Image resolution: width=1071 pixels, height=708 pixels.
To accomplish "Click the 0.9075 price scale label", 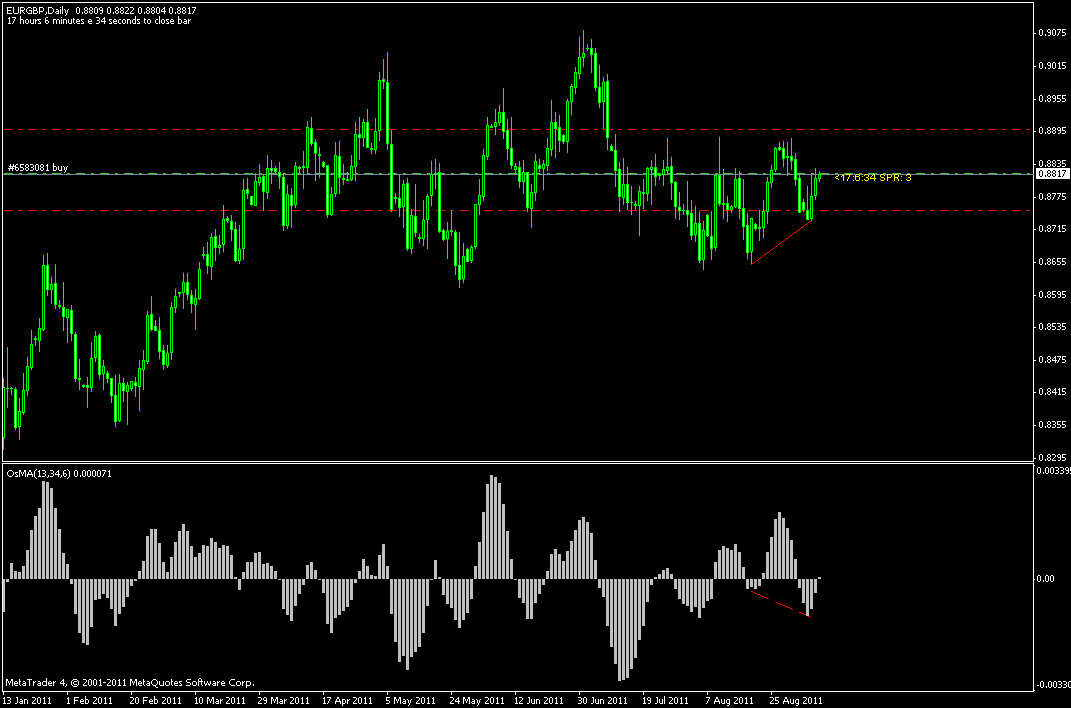I will tap(1053, 33).
